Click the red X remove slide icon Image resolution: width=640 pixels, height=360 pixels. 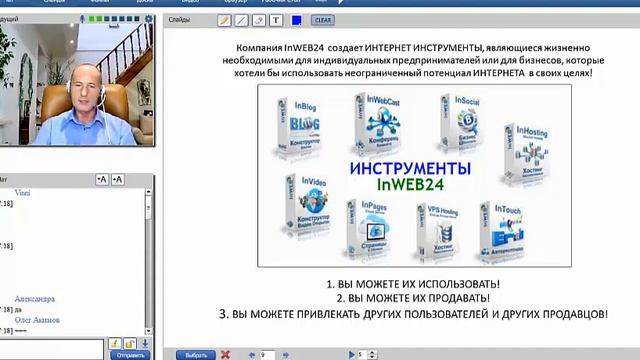click(x=225, y=355)
